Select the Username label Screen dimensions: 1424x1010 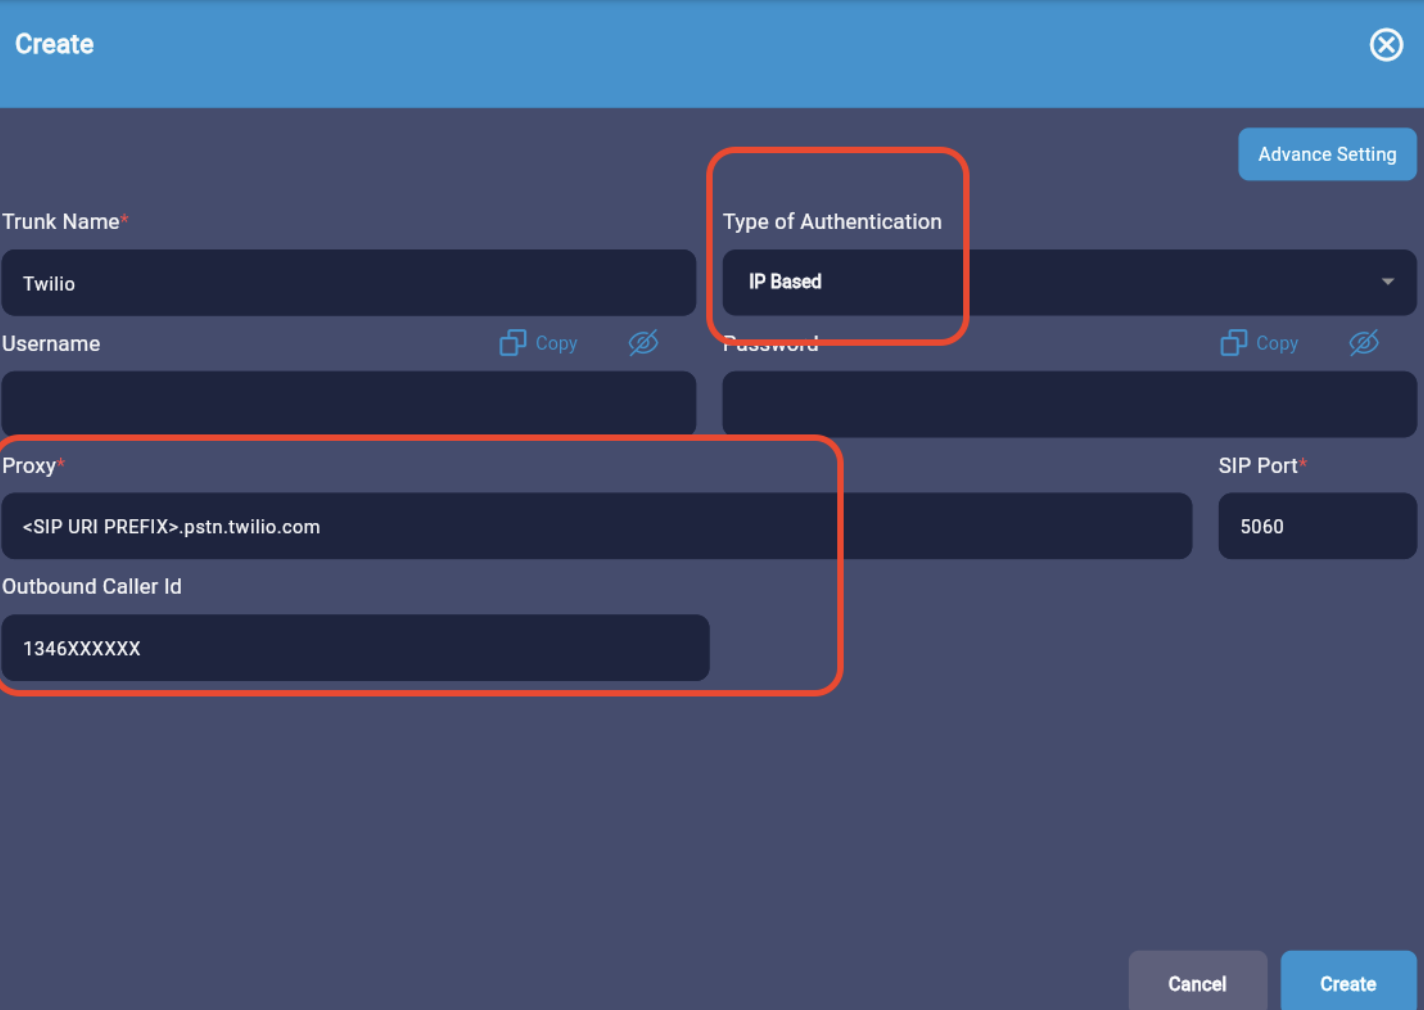pos(51,343)
